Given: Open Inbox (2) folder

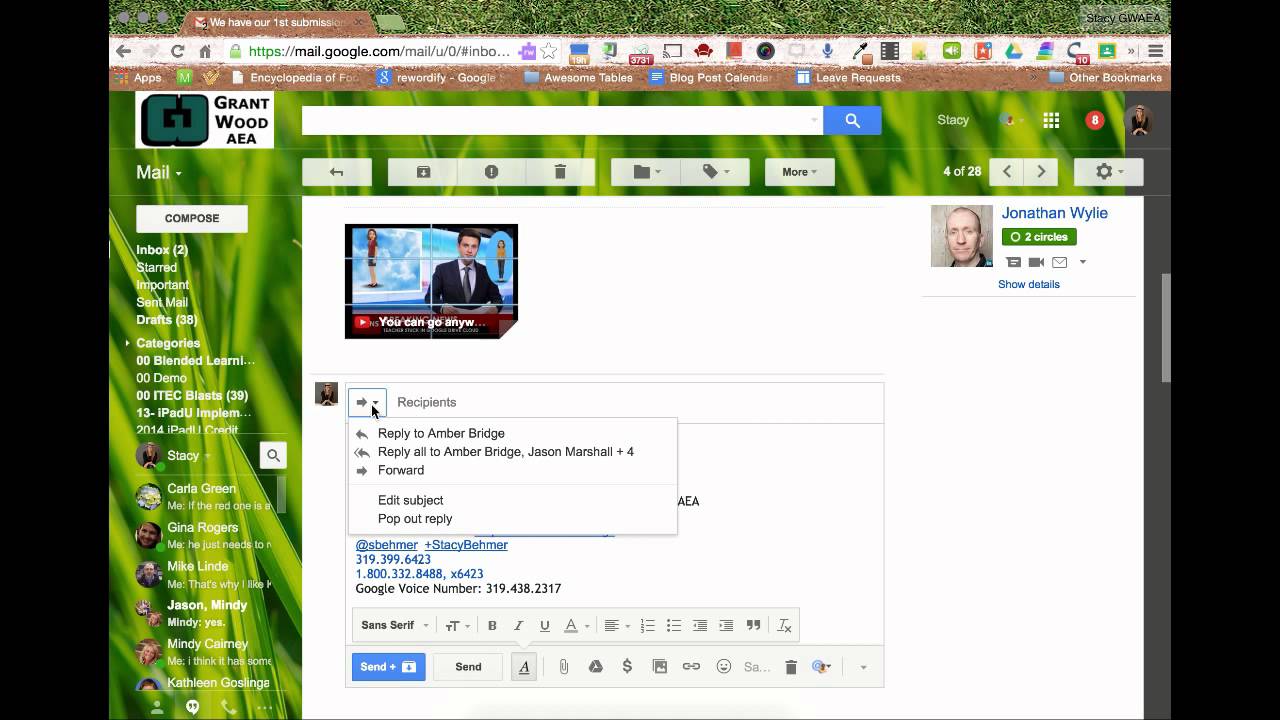Looking at the screenshot, I should click(x=162, y=250).
